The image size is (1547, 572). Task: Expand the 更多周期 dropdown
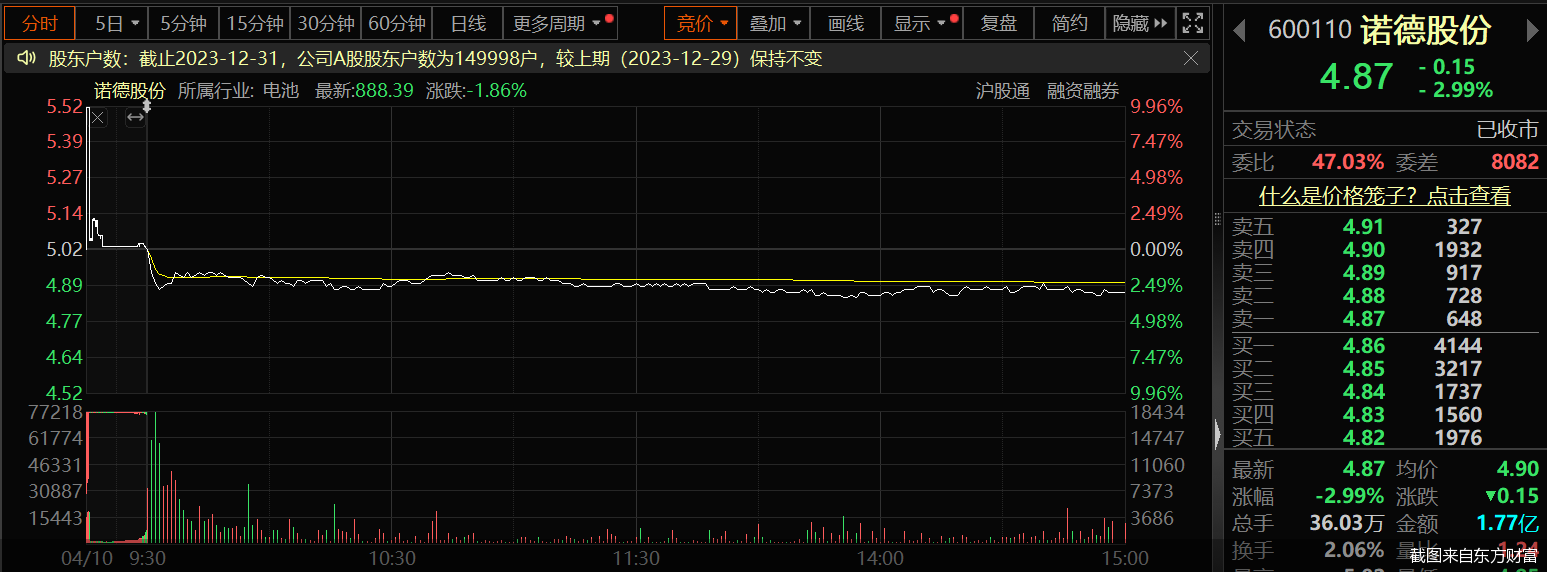pyautogui.click(x=558, y=23)
